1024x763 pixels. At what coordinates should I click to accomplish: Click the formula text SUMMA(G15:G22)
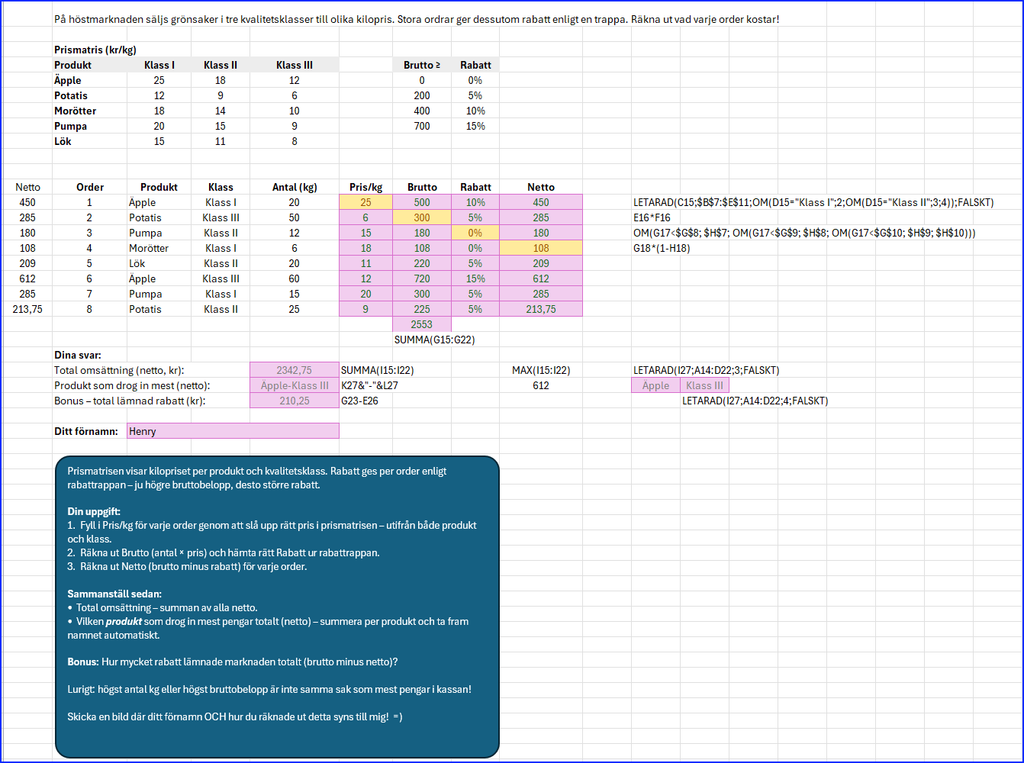coord(434,340)
